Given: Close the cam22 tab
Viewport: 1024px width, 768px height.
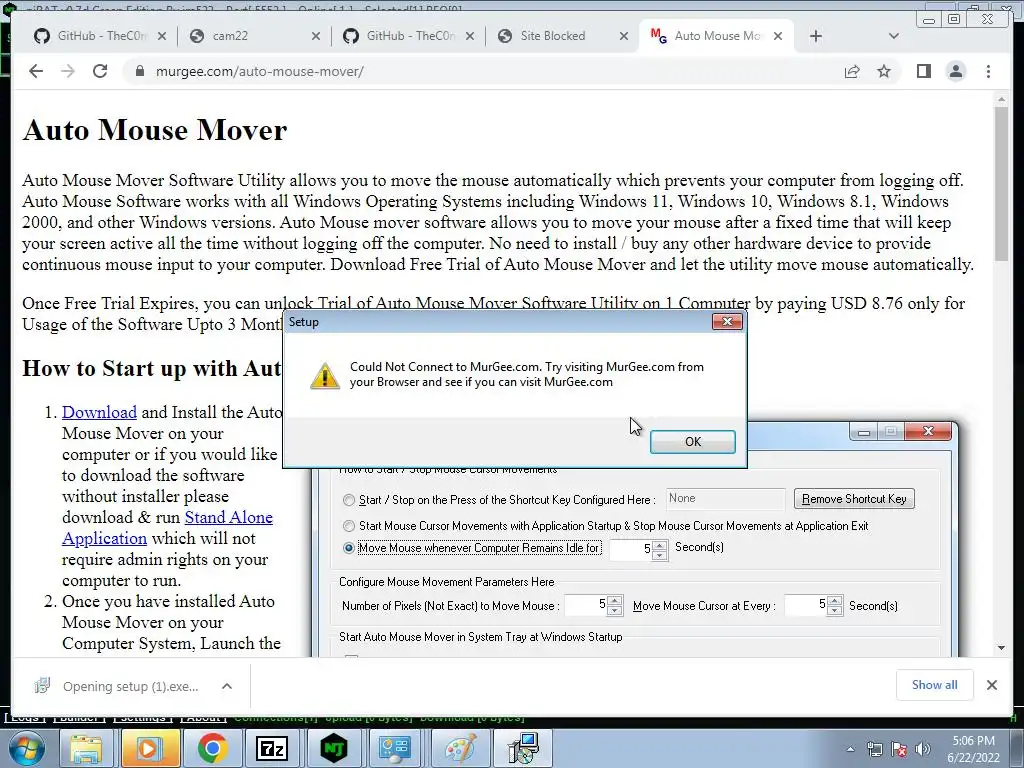Looking at the screenshot, I should (x=315, y=36).
